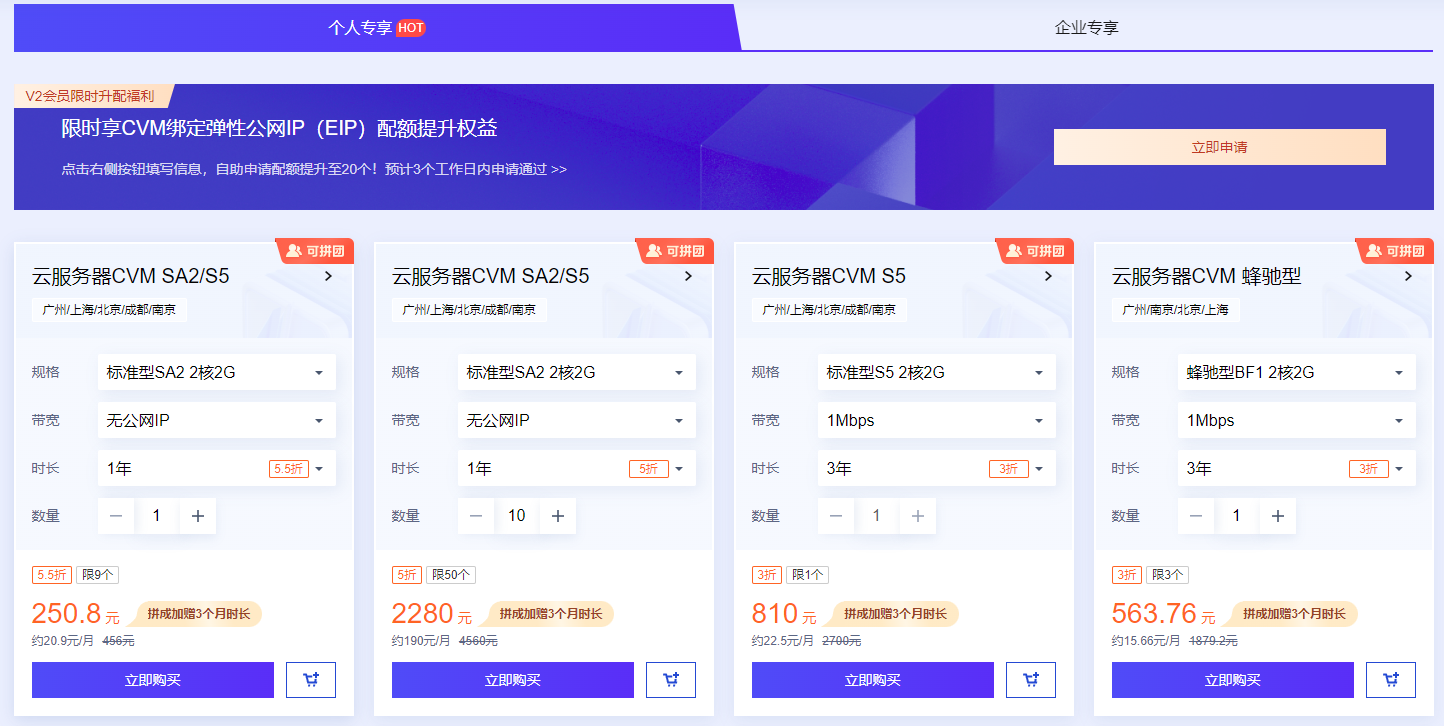Viewport: 1444px width, 726px height.
Task: Open 标准型SA2 2核2G spec dropdown on 250.8元 card
Action: (217, 372)
